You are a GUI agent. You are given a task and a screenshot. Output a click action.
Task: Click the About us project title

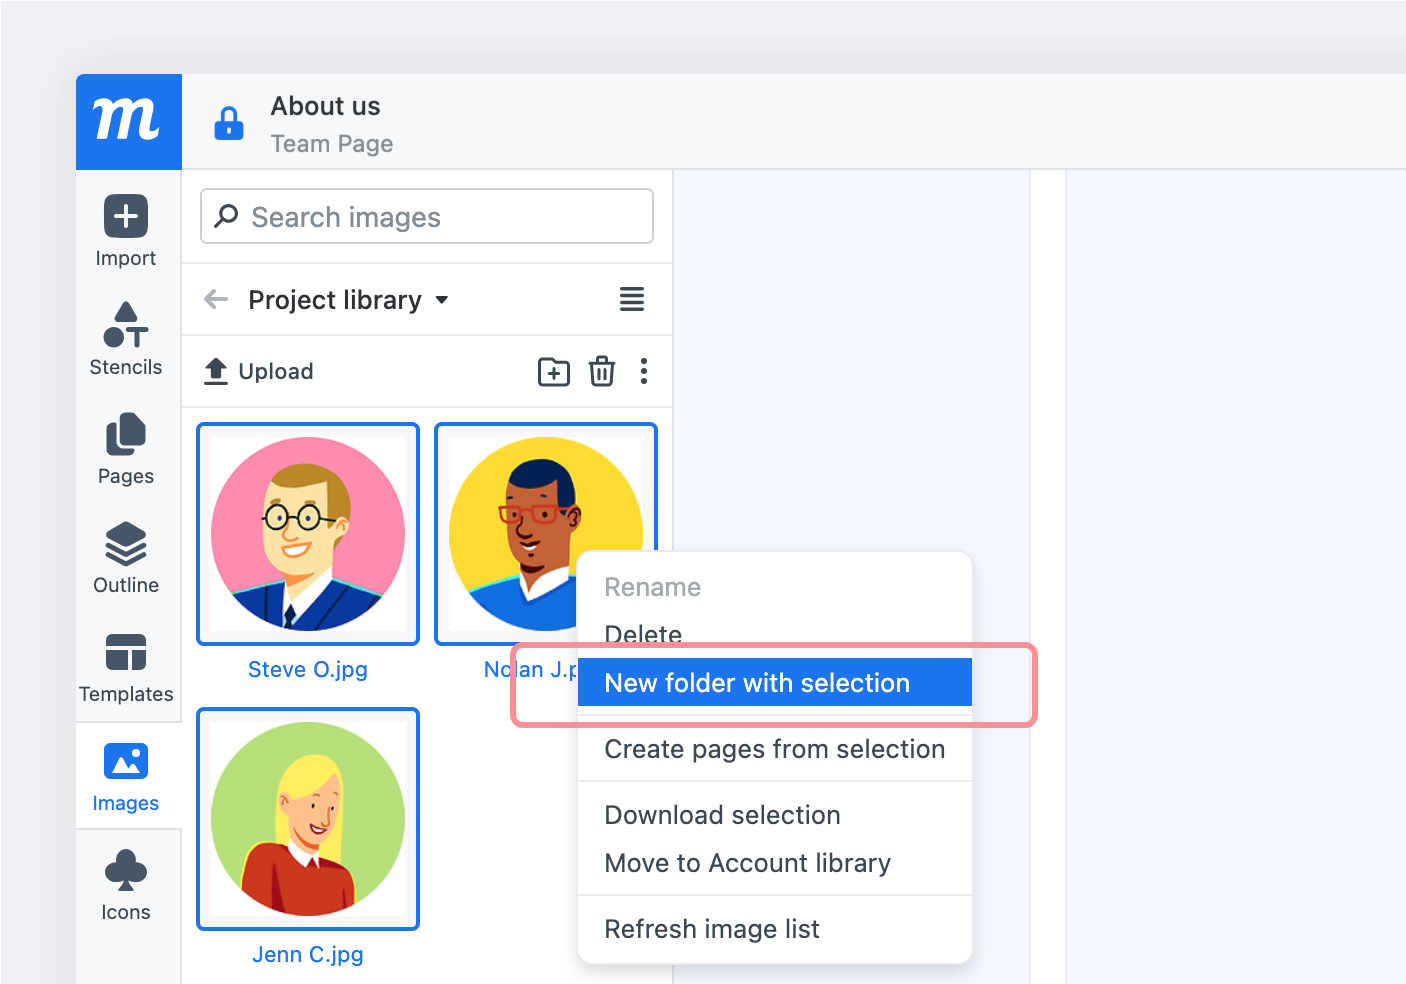[326, 106]
